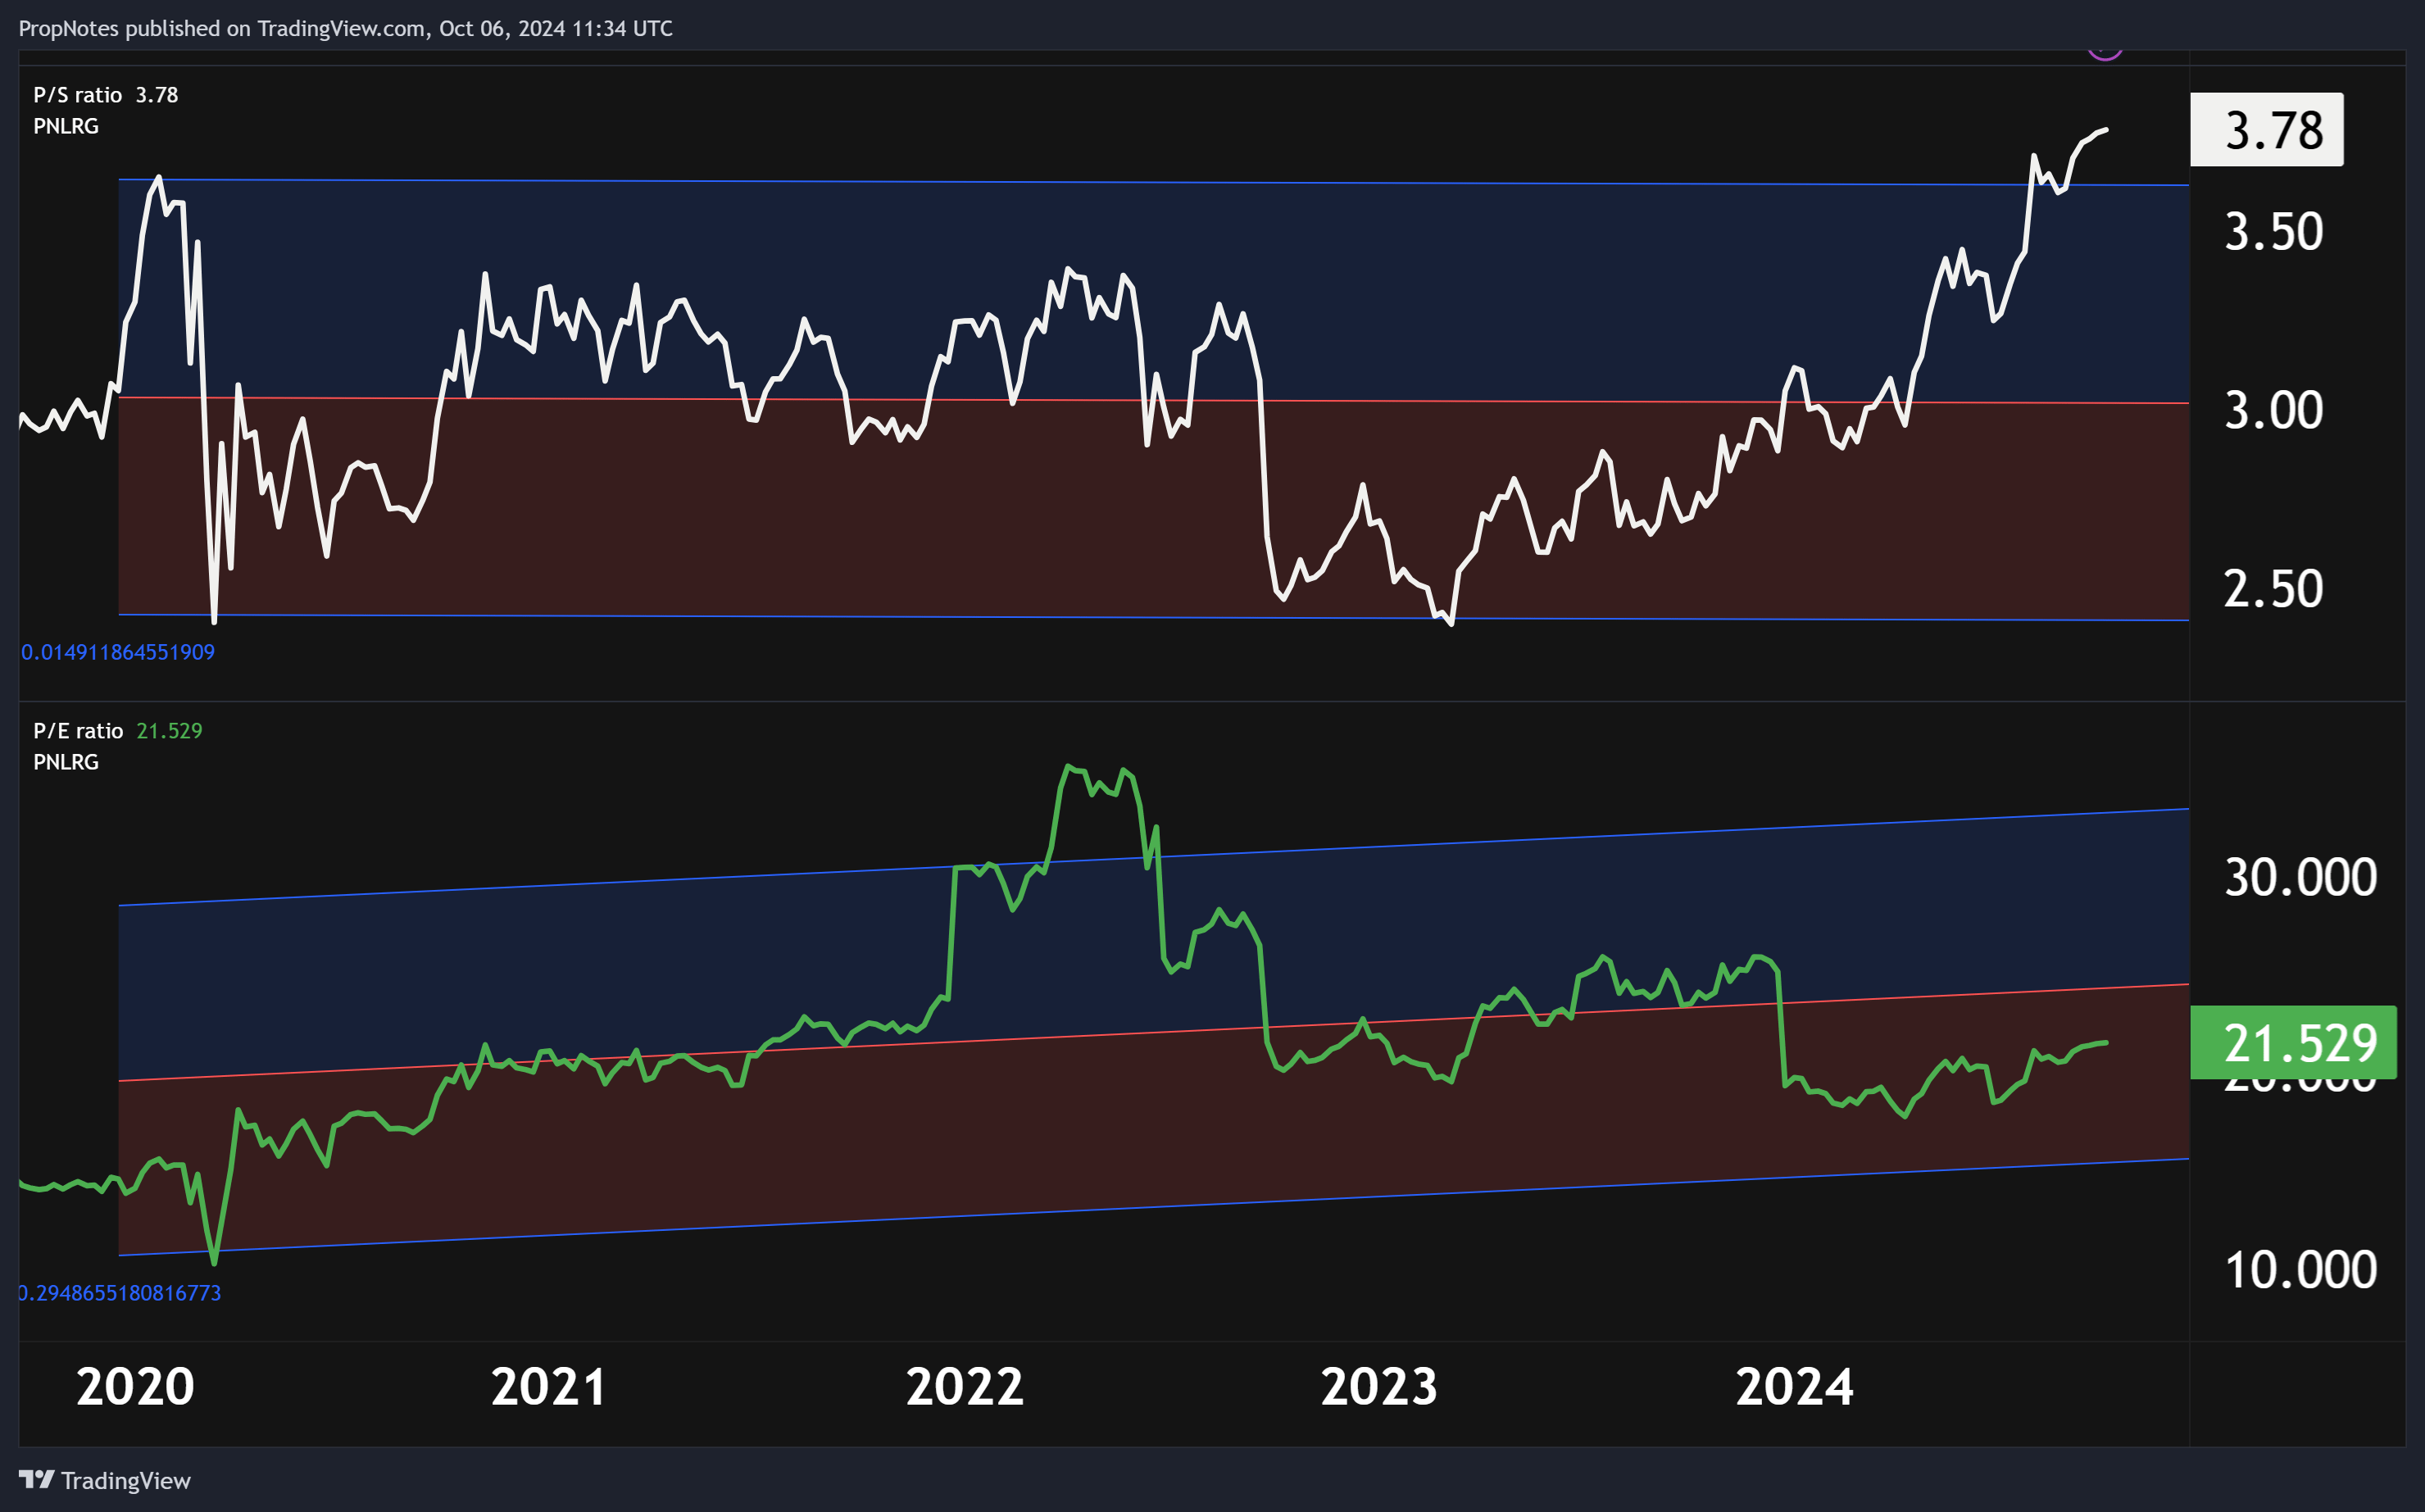Click the 2023 label on time axis
Screen dimensions: 2425x1512
click(1378, 1387)
